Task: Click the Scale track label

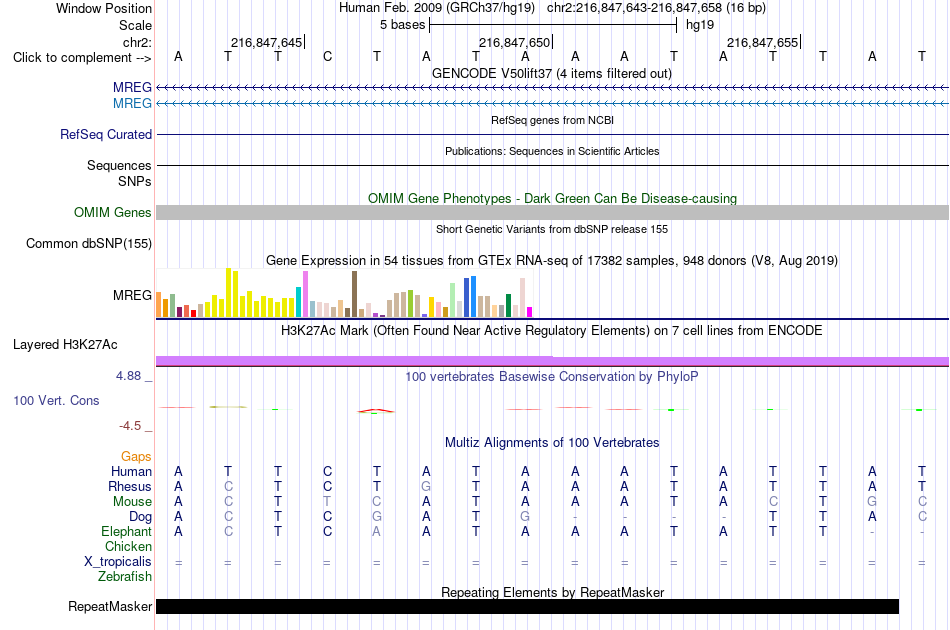Action: pyautogui.click(x=135, y=25)
